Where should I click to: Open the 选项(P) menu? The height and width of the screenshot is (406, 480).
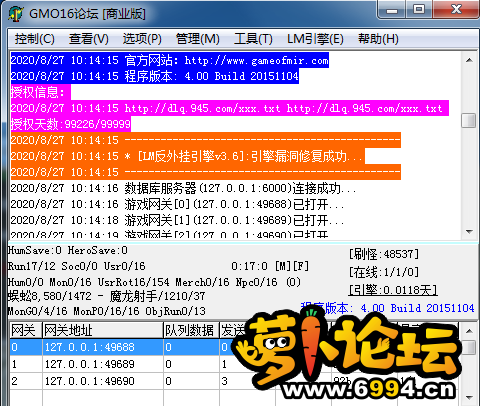click(x=142, y=39)
